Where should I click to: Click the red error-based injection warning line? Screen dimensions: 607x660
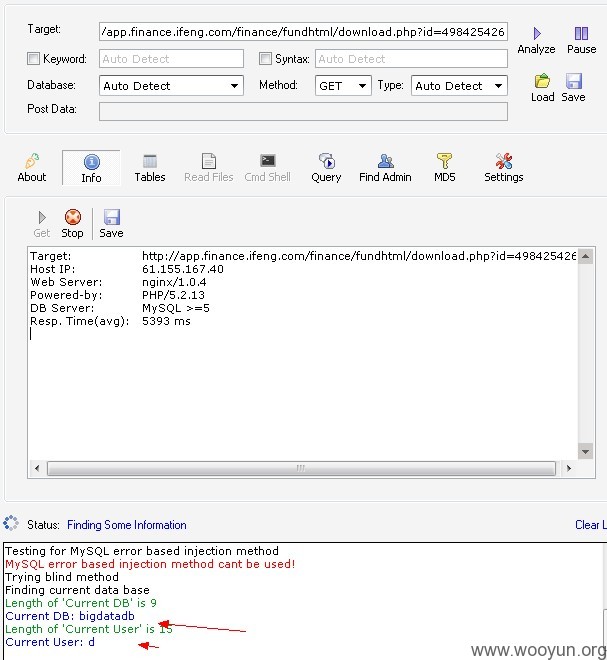pyautogui.click(x=150, y=564)
